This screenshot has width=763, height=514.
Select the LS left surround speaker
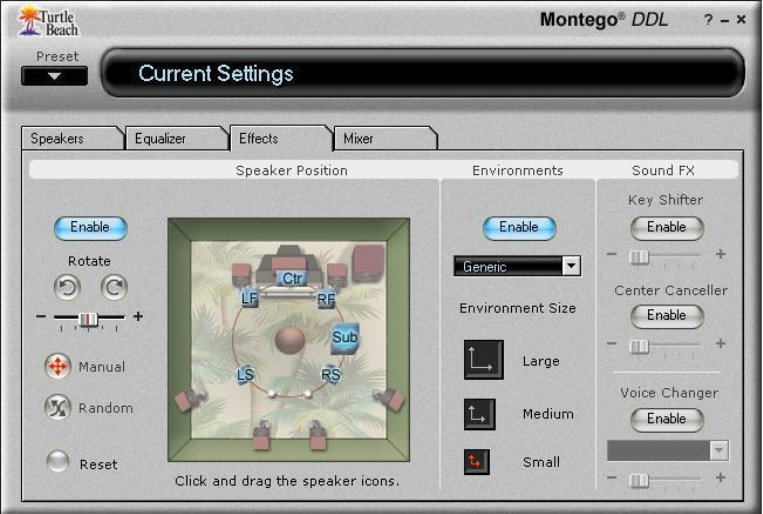[245, 374]
